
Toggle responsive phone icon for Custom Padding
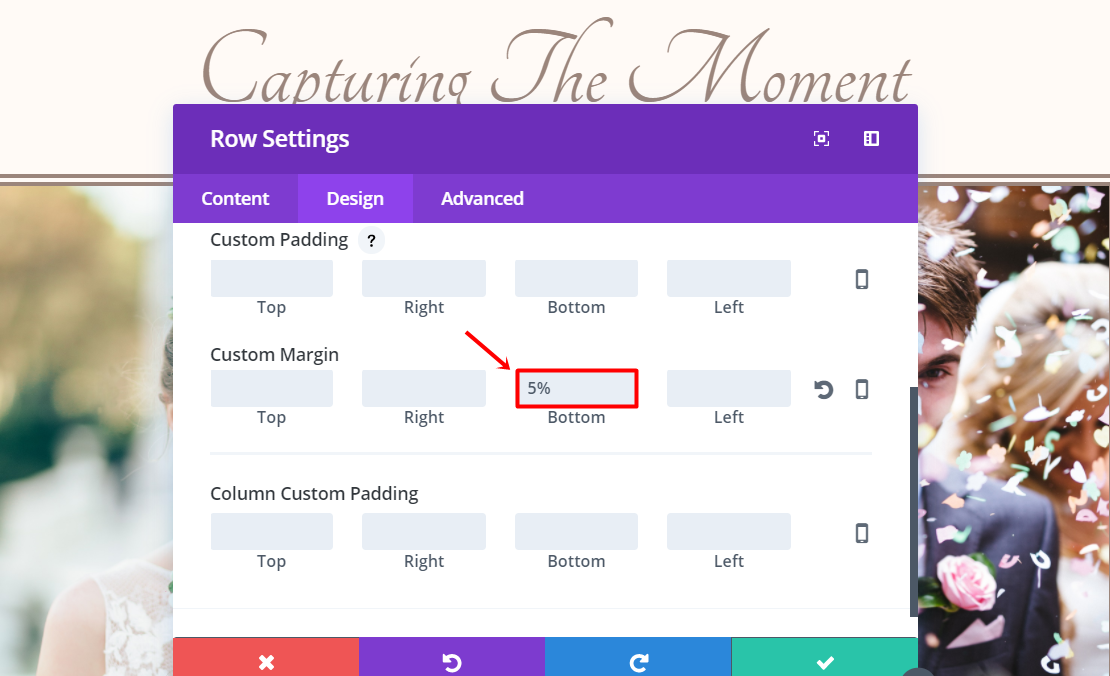(862, 279)
